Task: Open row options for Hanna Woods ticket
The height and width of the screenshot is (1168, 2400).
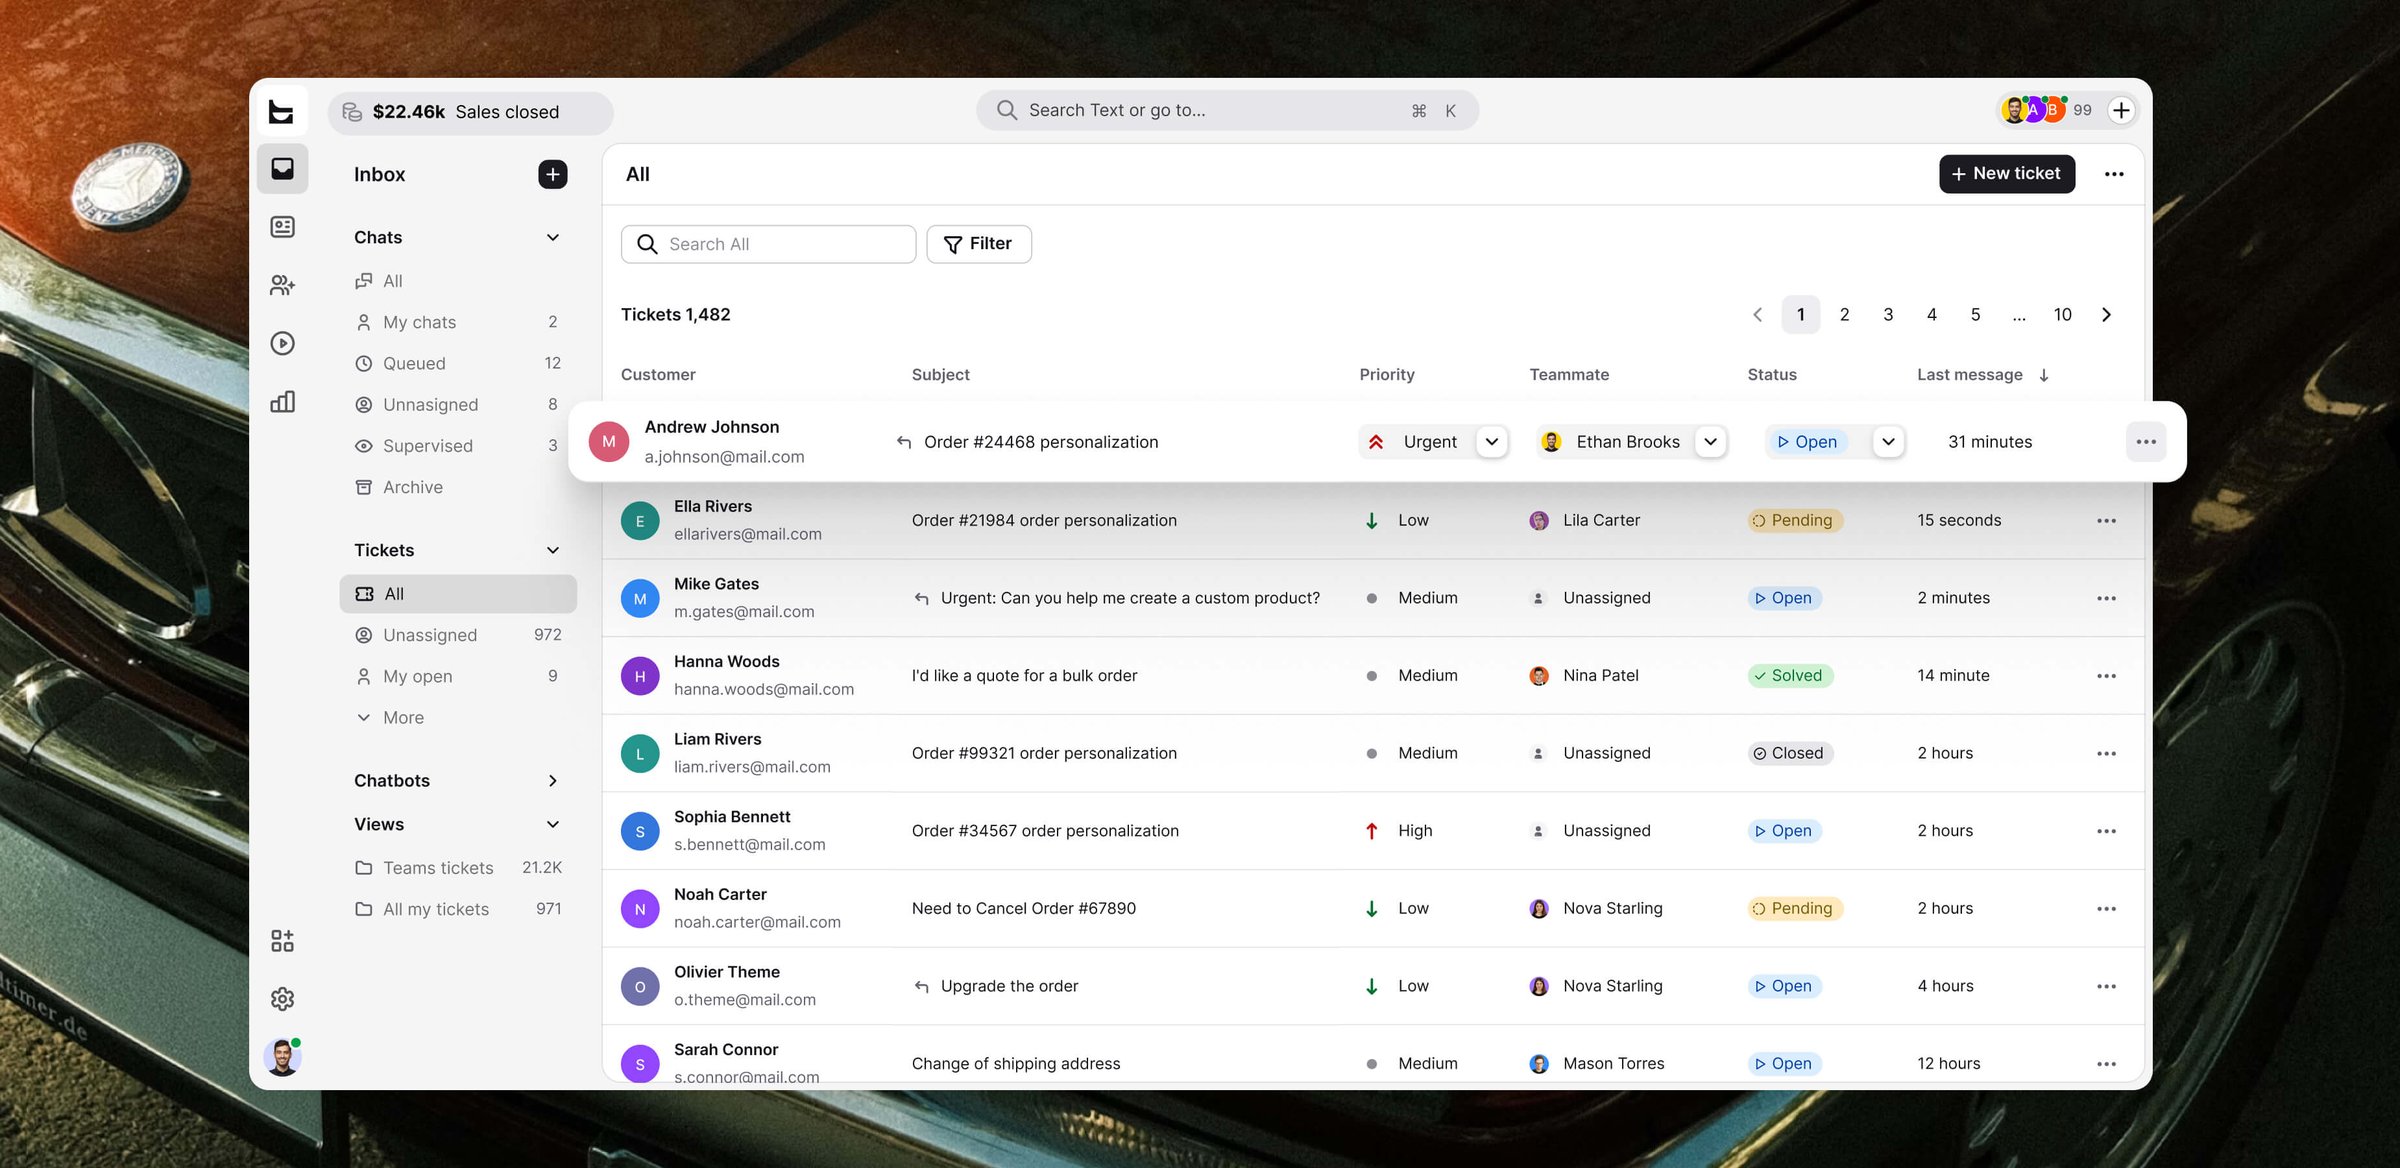Action: [x=2107, y=676]
